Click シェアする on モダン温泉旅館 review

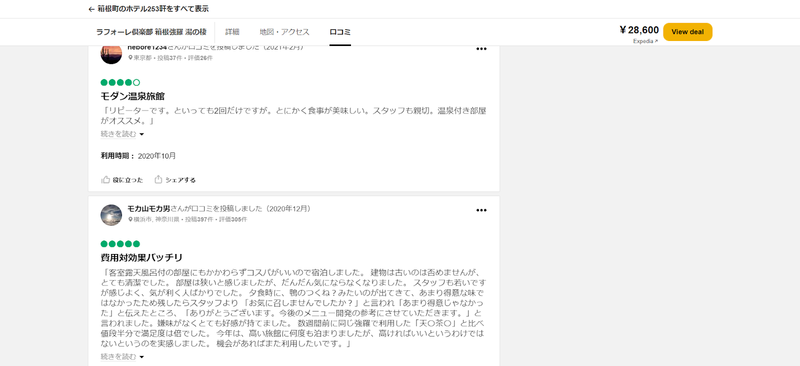(x=175, y=180)
